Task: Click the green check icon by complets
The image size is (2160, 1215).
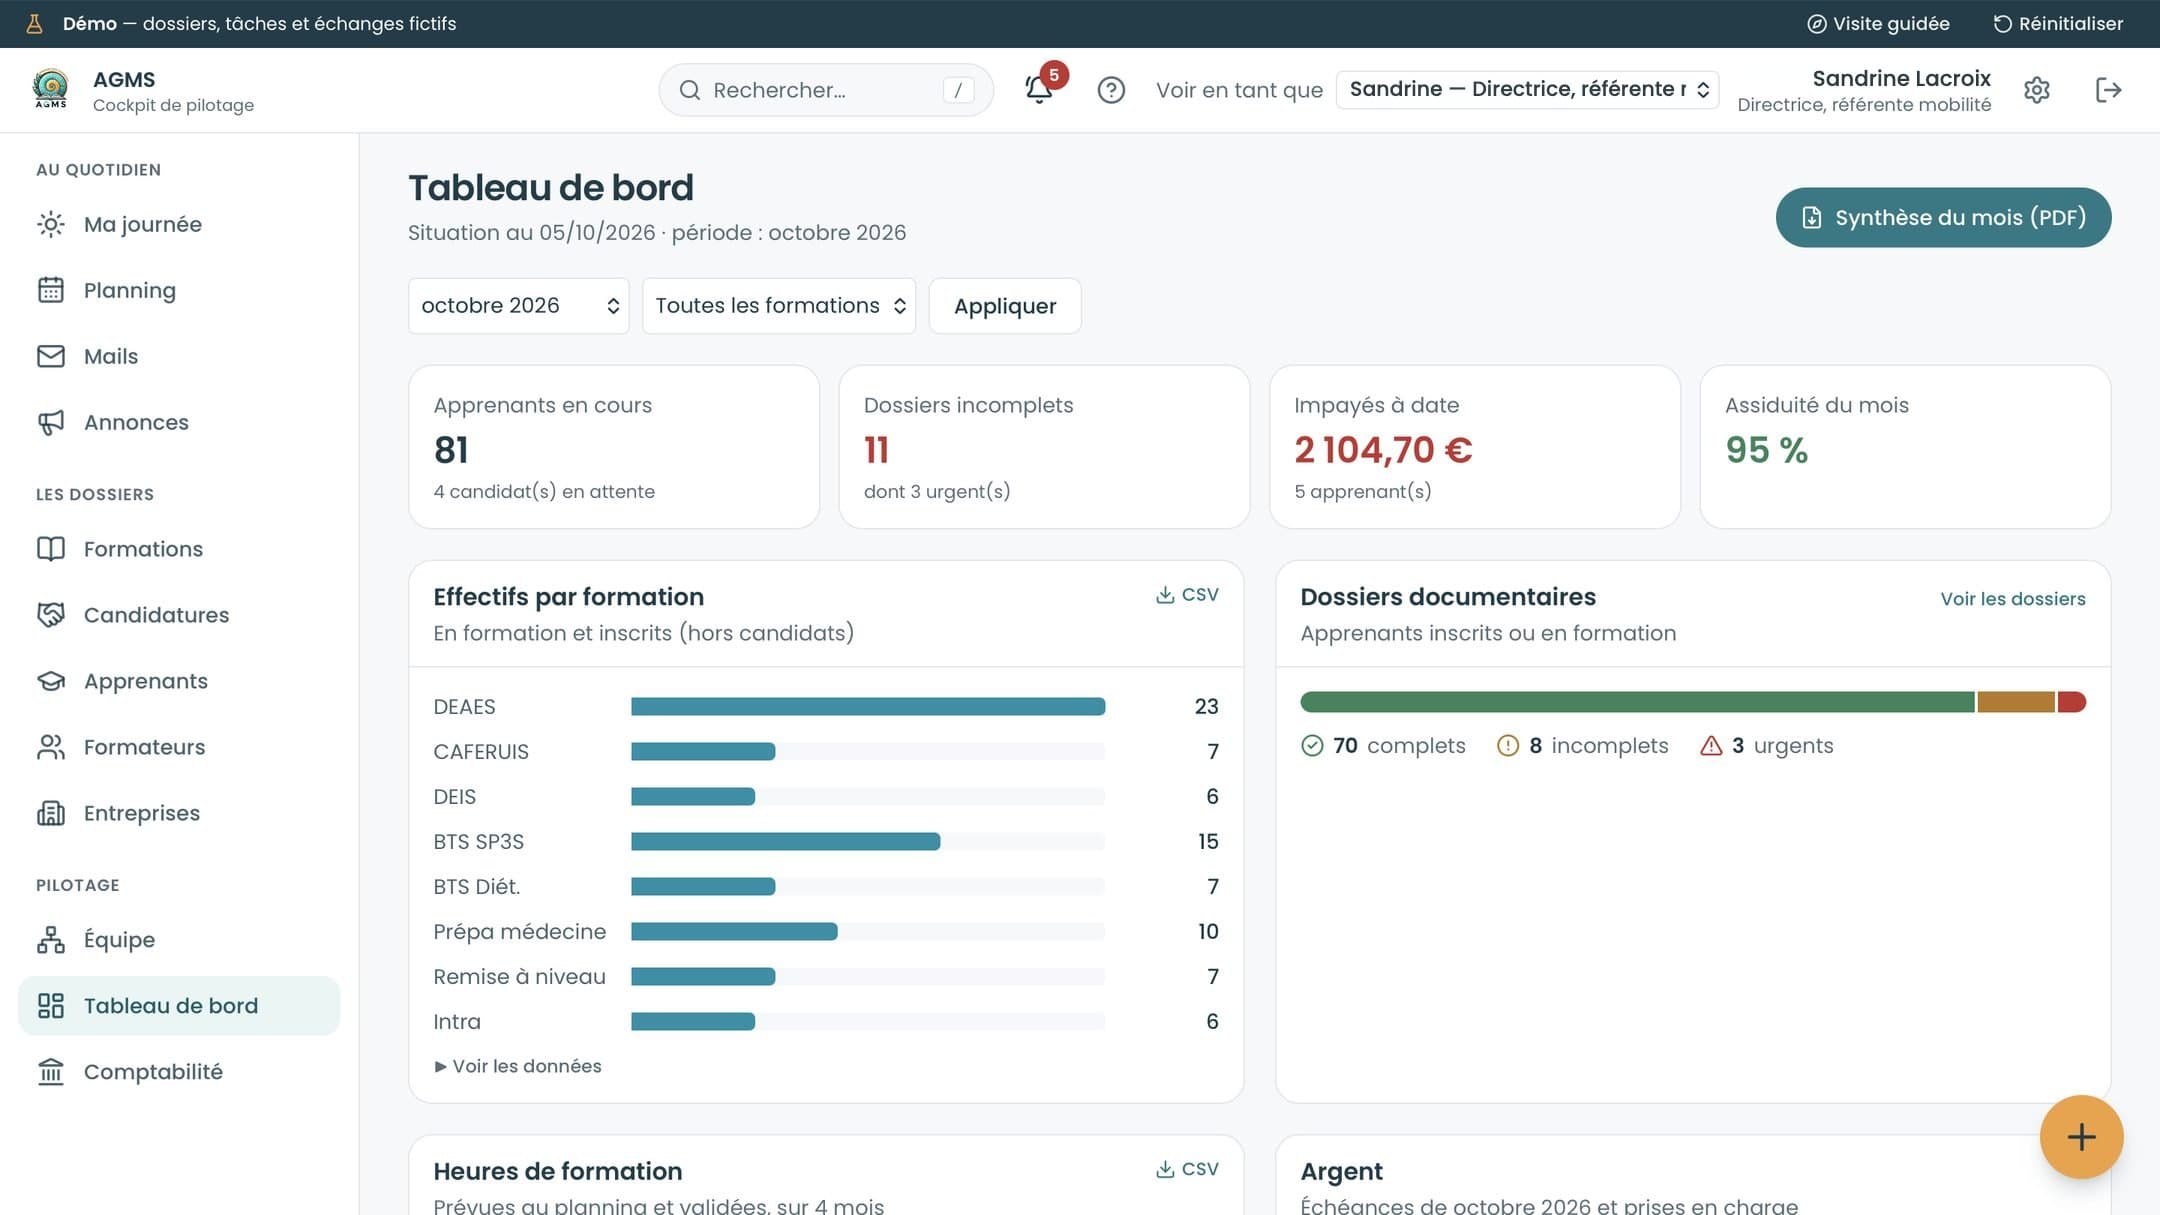Action: [1312, 746]
